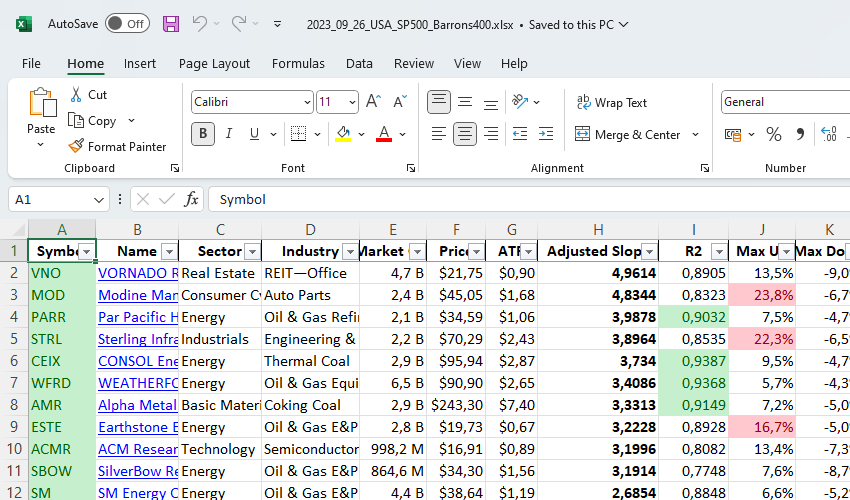Viewport: 850px width, 500px height.
Task: Switch to the Page Layout tab
Action: point(214,63)
